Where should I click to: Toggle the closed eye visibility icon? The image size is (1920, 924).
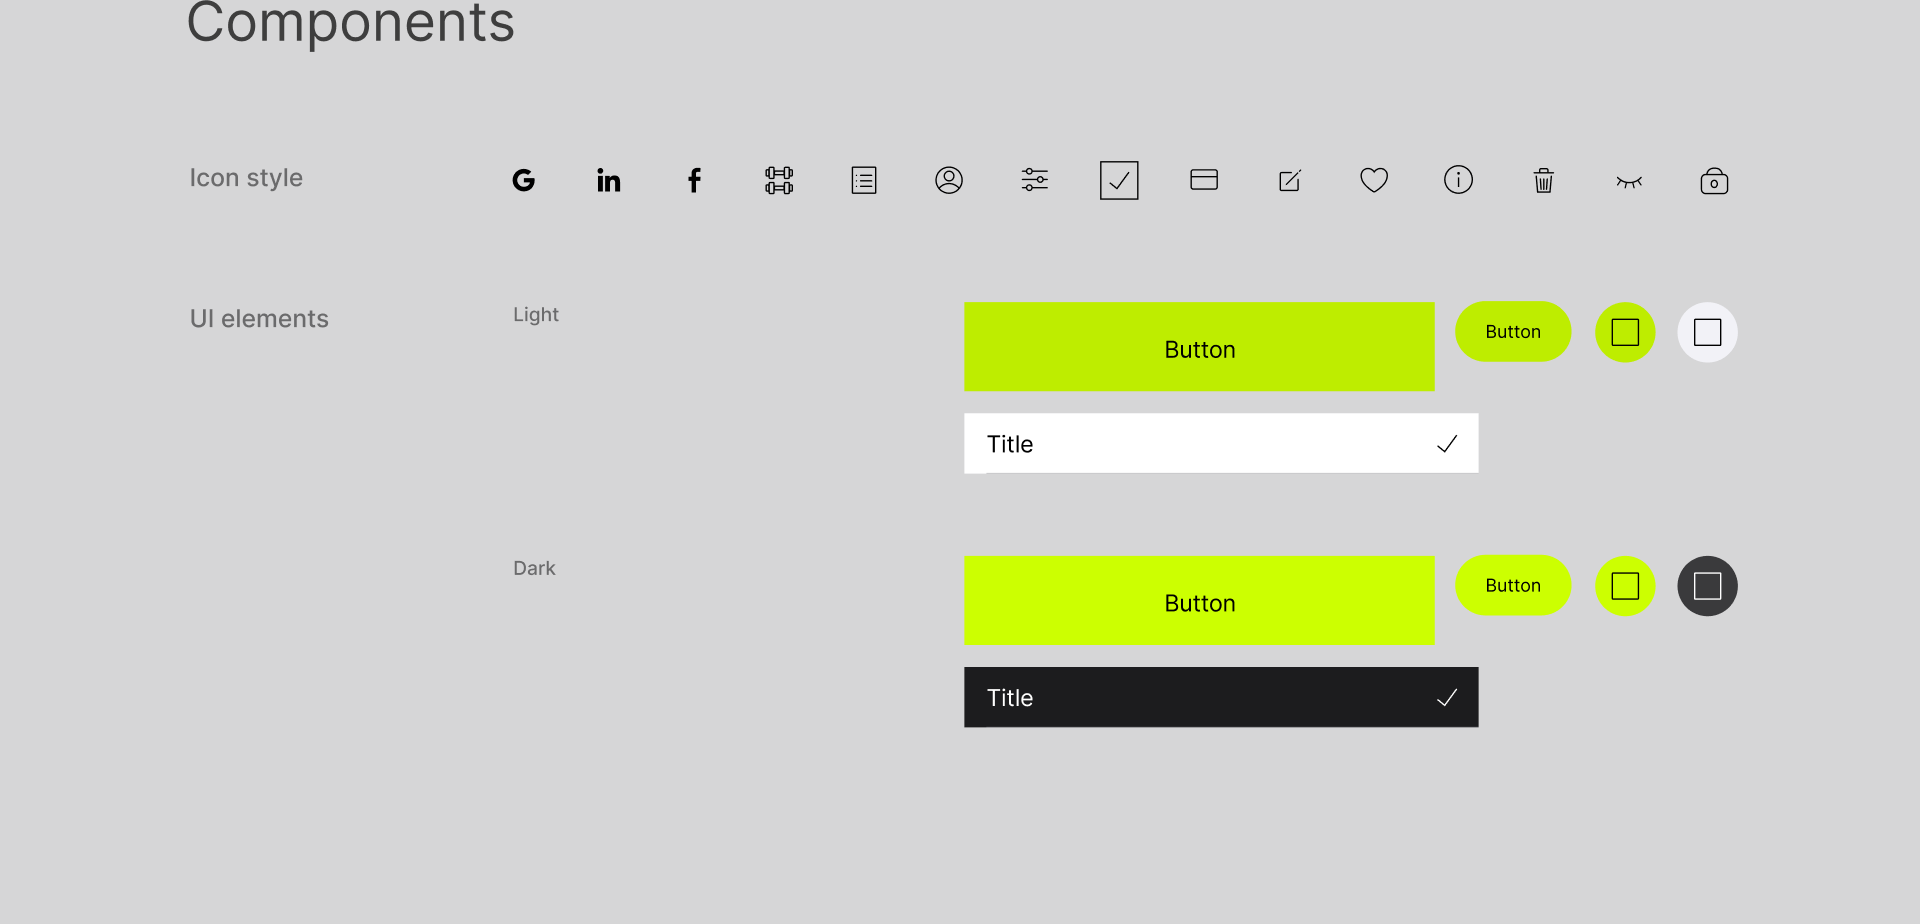pos(1629,182)
